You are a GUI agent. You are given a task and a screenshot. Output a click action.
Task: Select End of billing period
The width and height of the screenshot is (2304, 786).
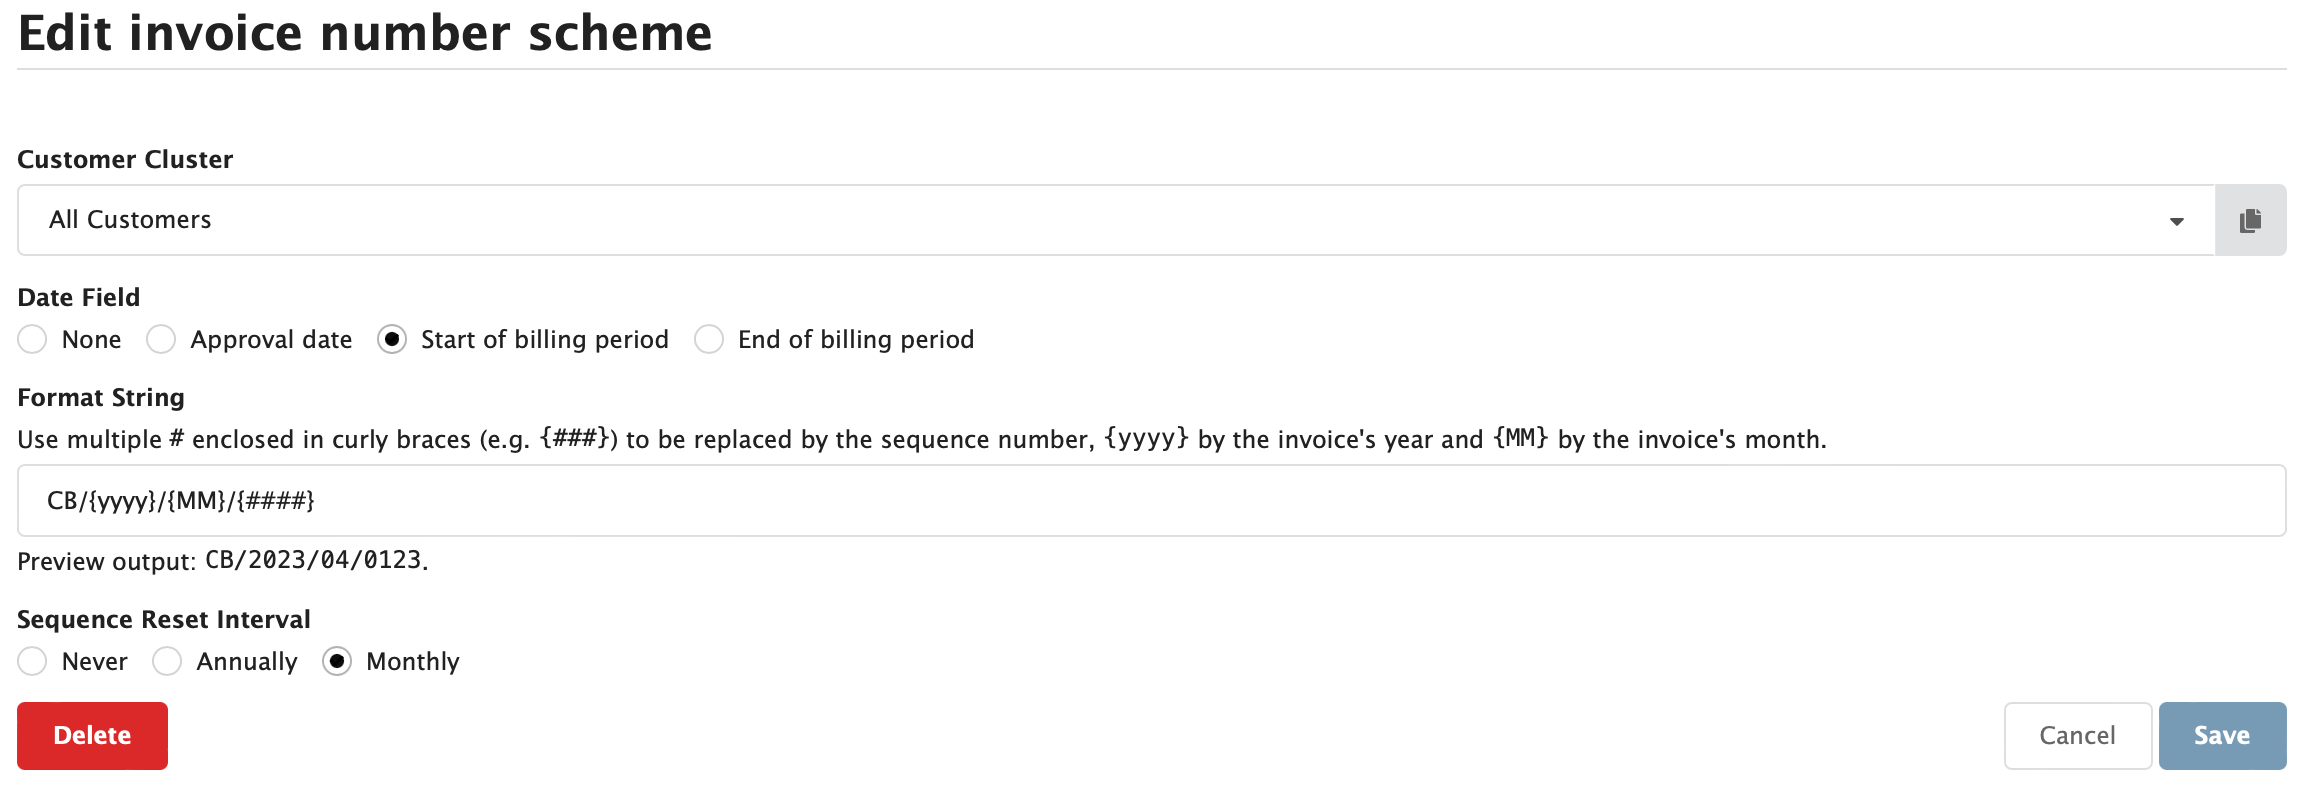[709, 340]
